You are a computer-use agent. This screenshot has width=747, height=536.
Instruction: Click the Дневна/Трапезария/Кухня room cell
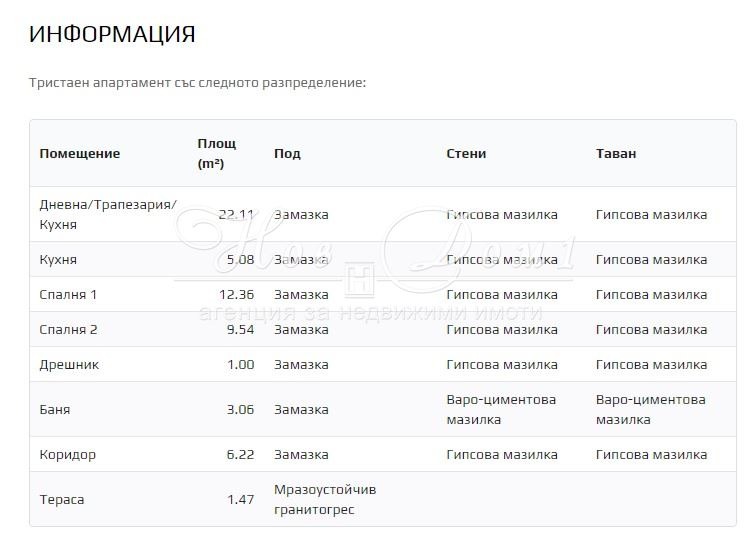pyautogui.click(x=107, y=214)
